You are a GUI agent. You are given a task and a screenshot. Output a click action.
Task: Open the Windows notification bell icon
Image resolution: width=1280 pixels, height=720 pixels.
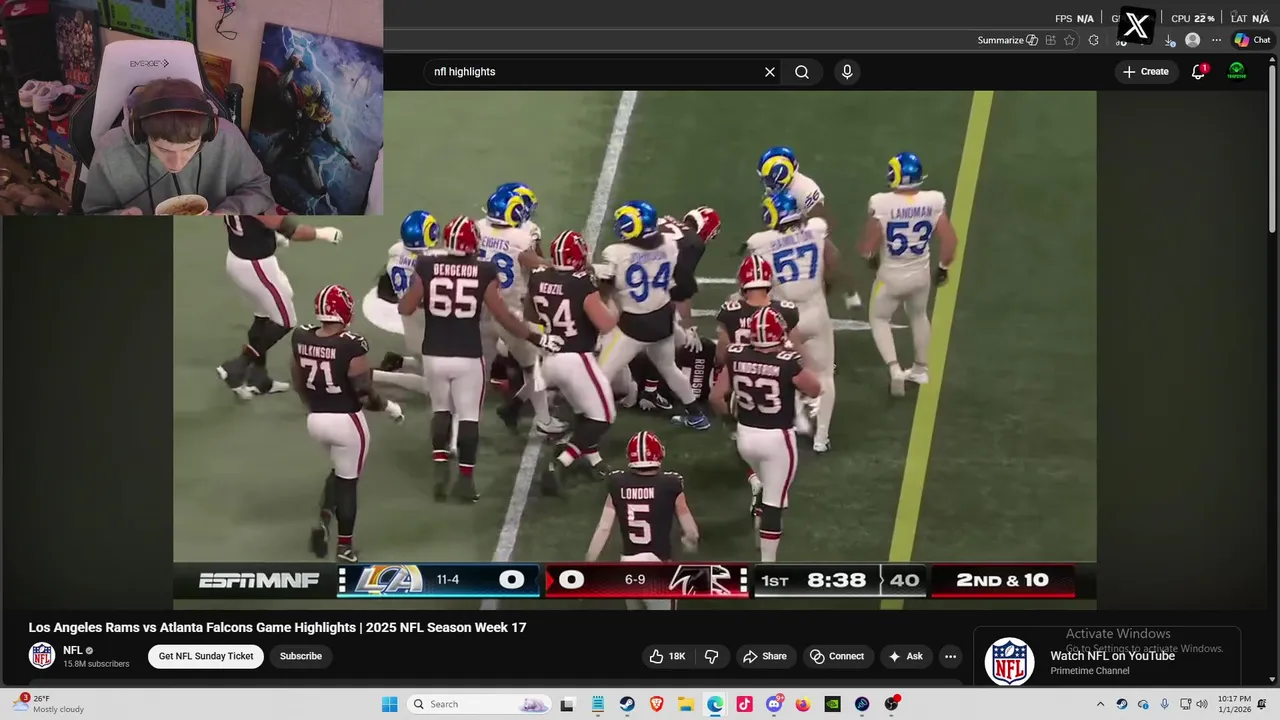tap(1262, 704)
